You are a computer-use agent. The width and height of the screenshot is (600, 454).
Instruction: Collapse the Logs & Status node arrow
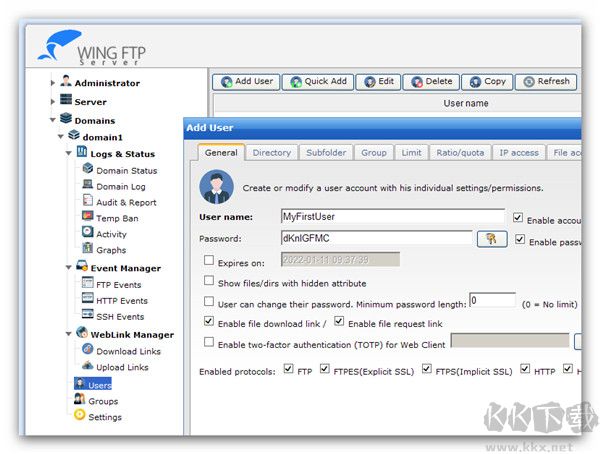pyautogui.click(x=68, y=153)
